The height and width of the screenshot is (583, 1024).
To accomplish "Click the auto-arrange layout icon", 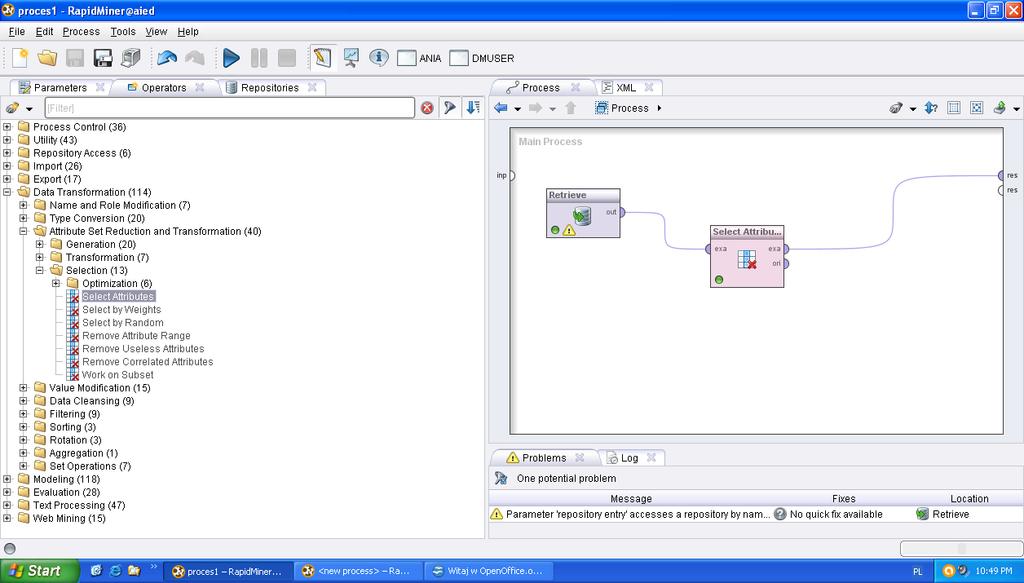I will [x=954, y=108].
